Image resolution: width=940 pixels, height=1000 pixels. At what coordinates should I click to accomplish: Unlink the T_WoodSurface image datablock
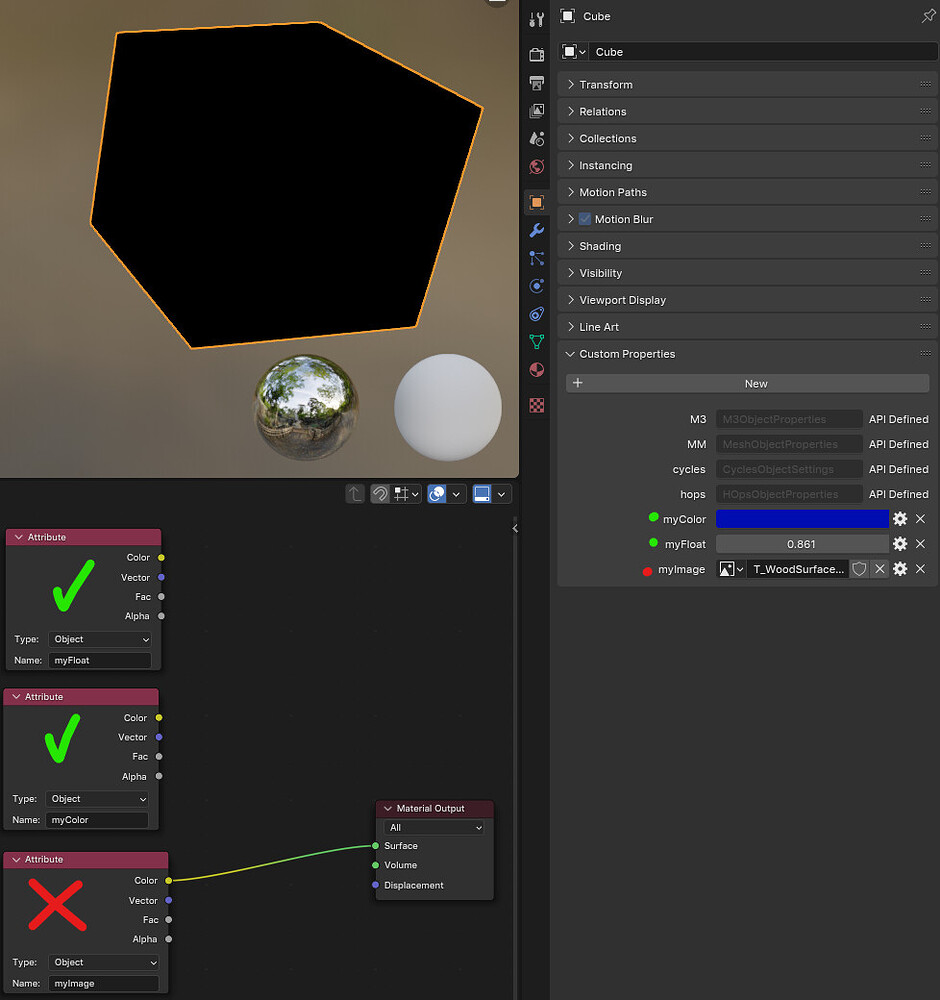880,568
